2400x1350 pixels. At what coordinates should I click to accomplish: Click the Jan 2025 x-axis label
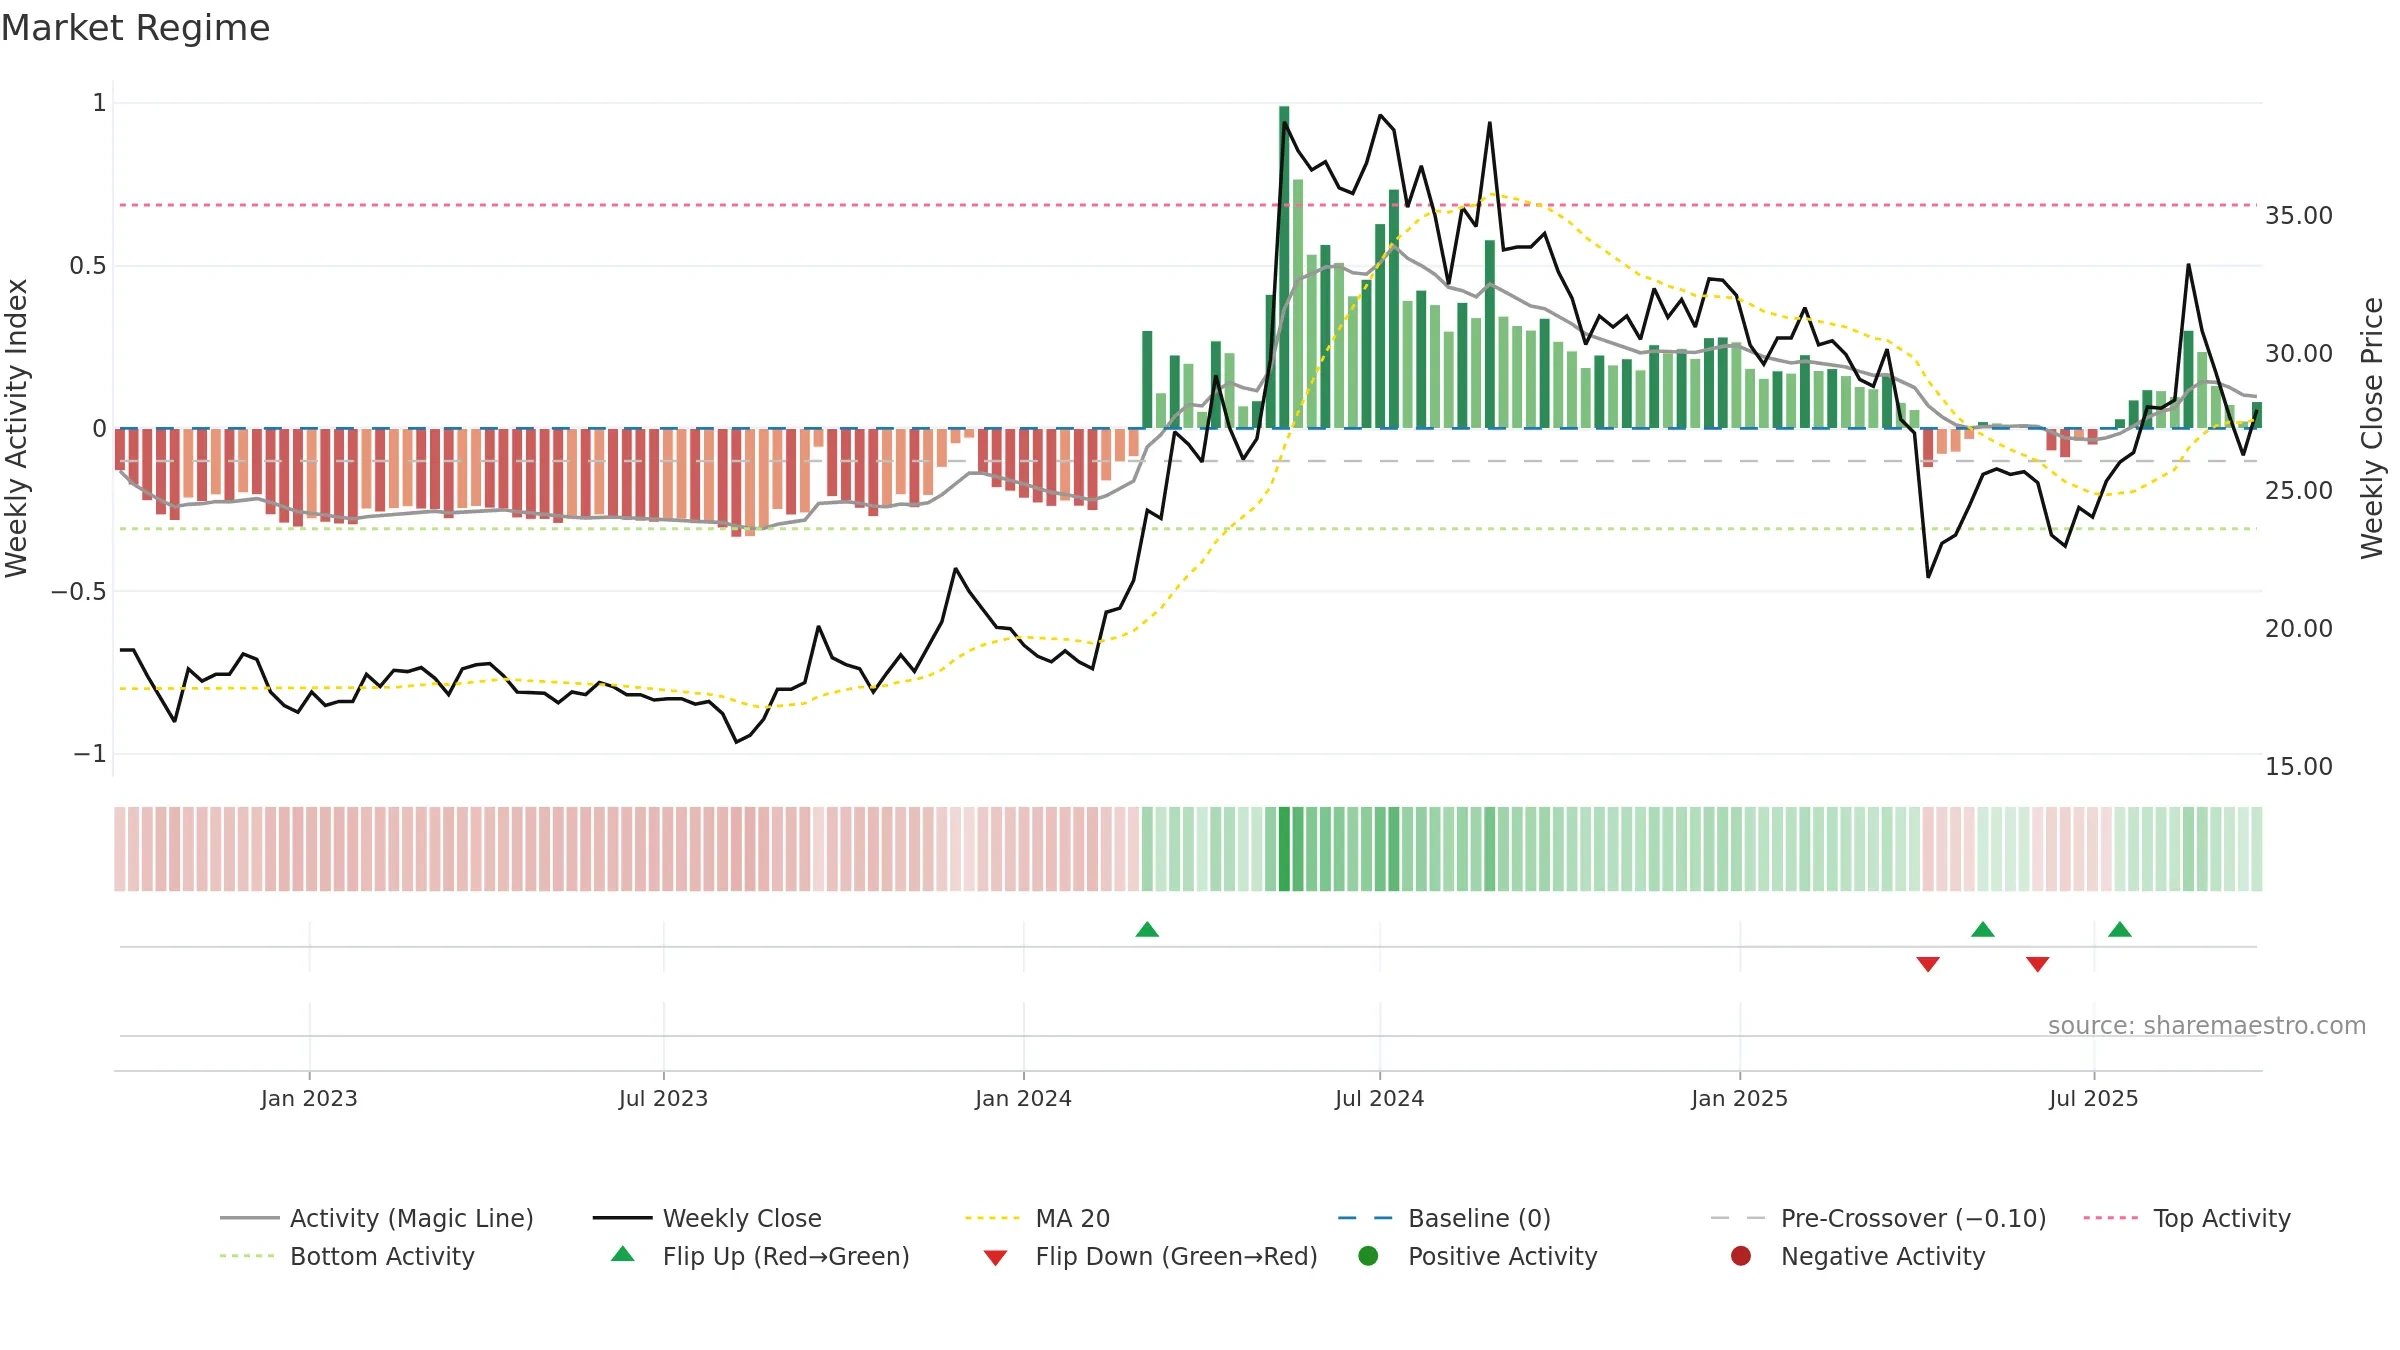[1739, 1098]
